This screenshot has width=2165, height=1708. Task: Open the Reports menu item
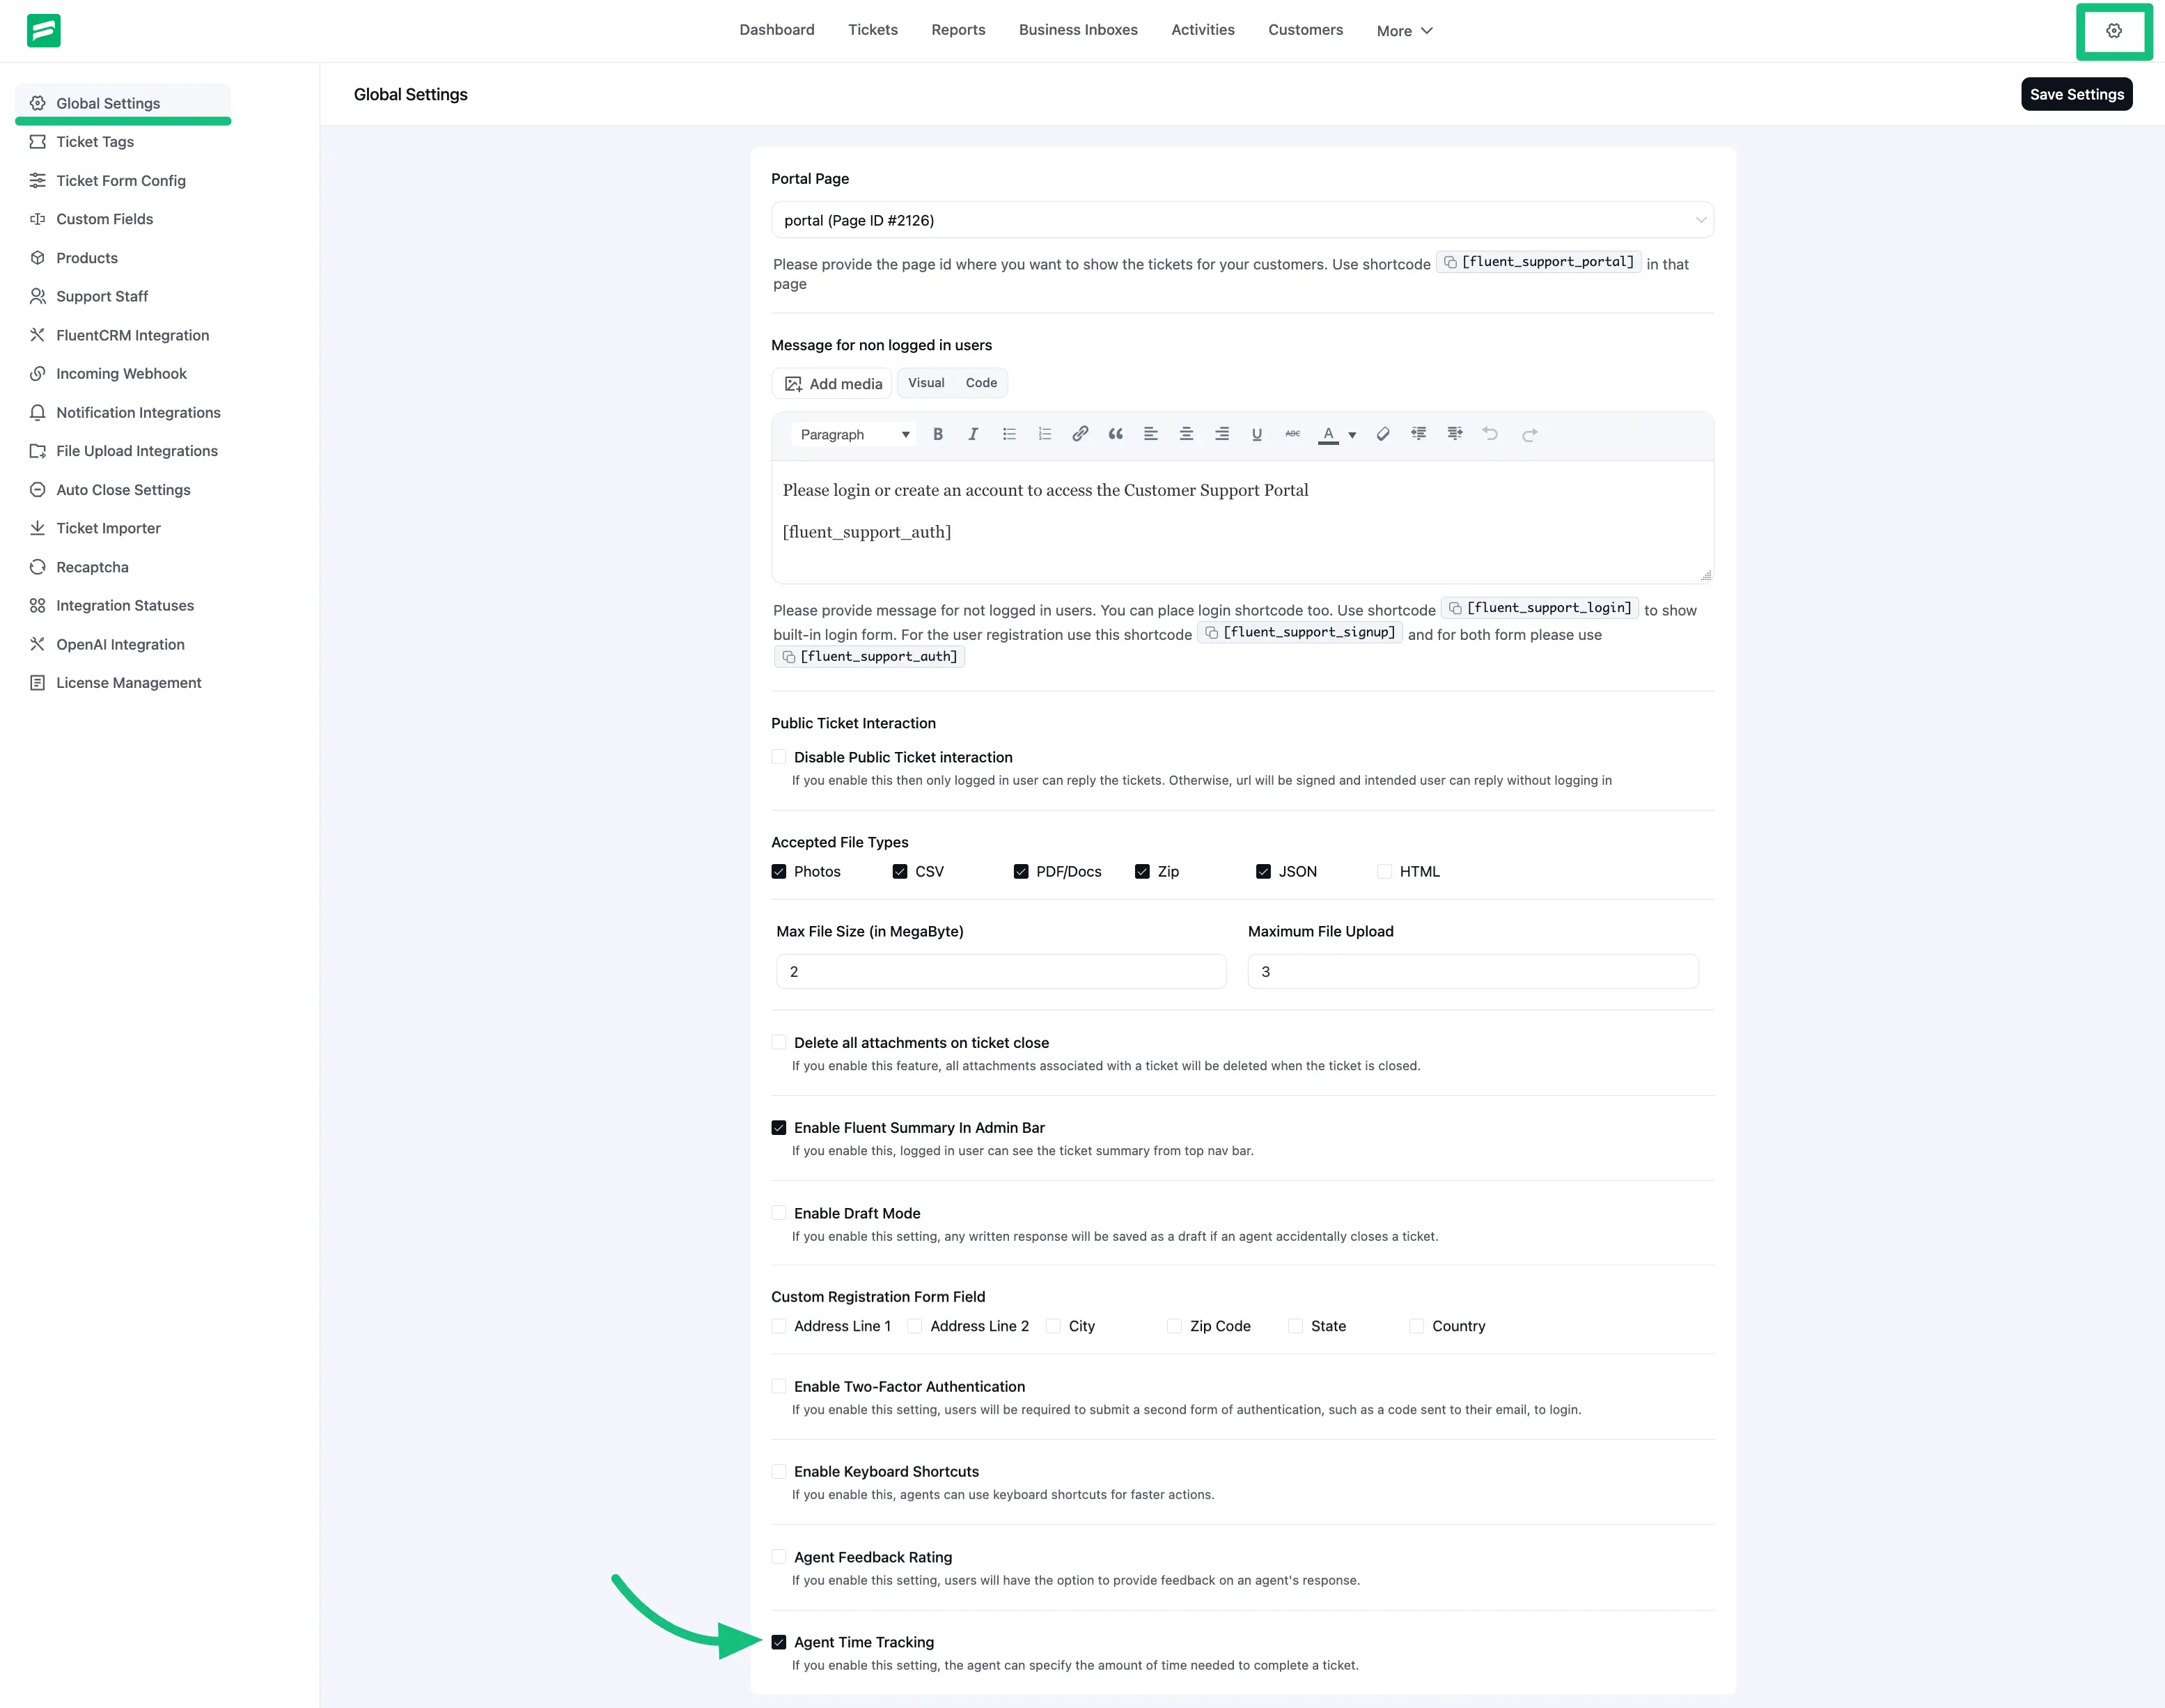coord(958,30)
